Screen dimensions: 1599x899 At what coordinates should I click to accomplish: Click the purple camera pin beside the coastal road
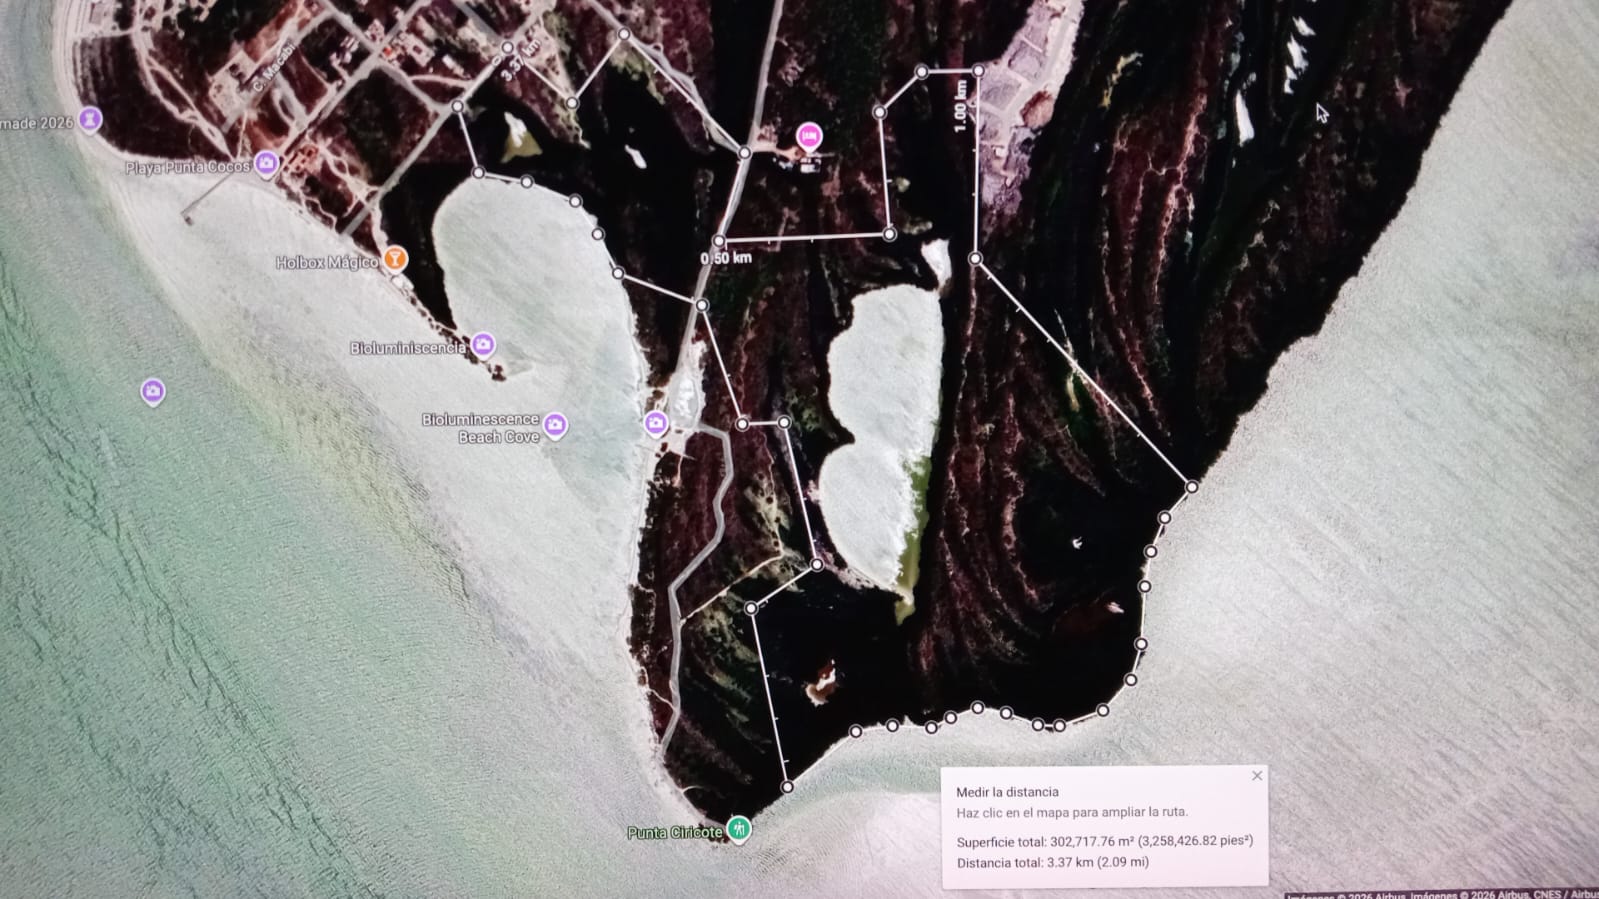(x=656, y=423)
